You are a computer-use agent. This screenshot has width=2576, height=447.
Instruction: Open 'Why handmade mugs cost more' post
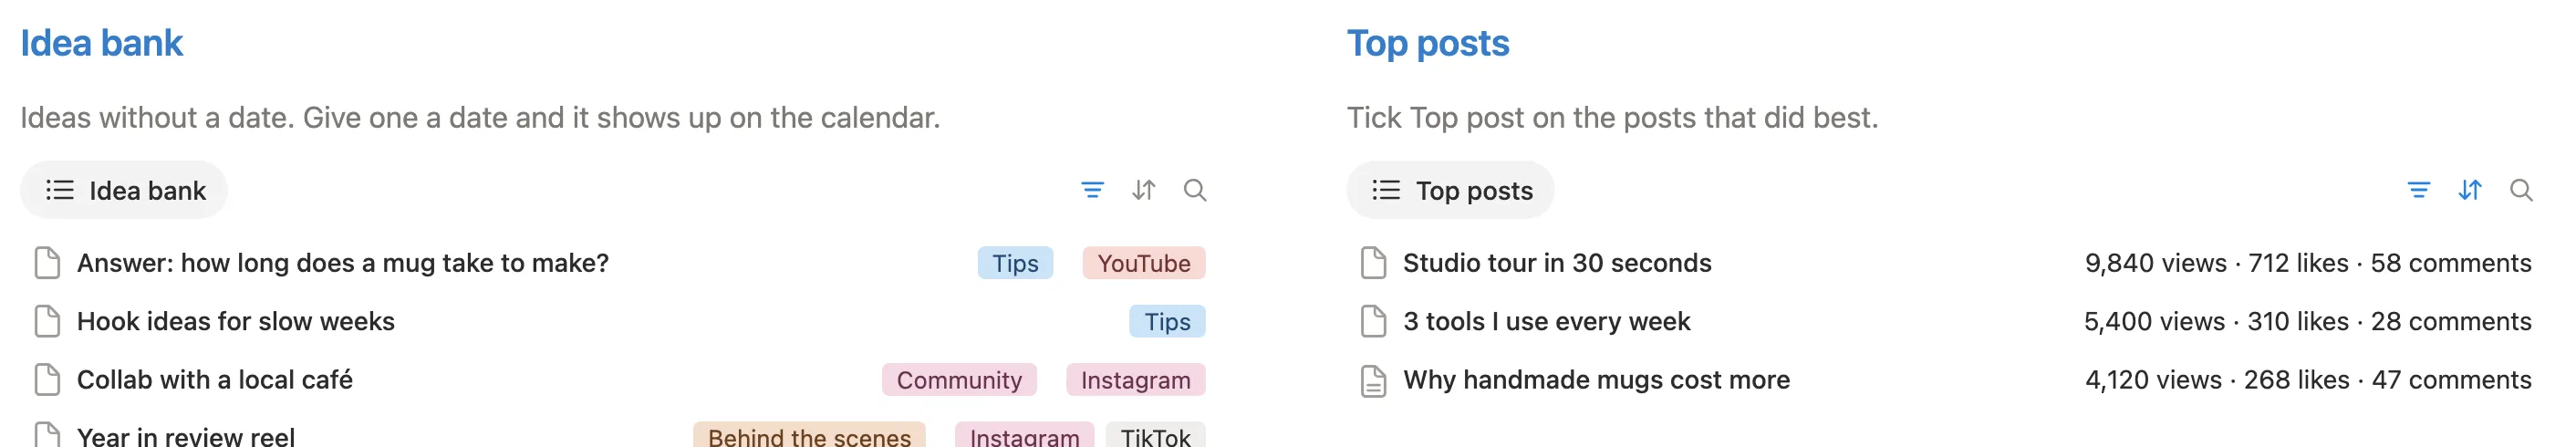point(1596,380)
